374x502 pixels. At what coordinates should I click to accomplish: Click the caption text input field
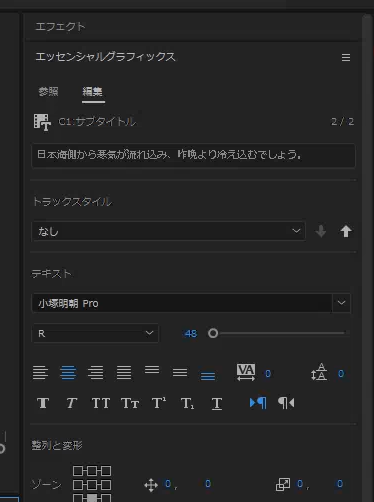pyautogui.click(x=193, y=155)
